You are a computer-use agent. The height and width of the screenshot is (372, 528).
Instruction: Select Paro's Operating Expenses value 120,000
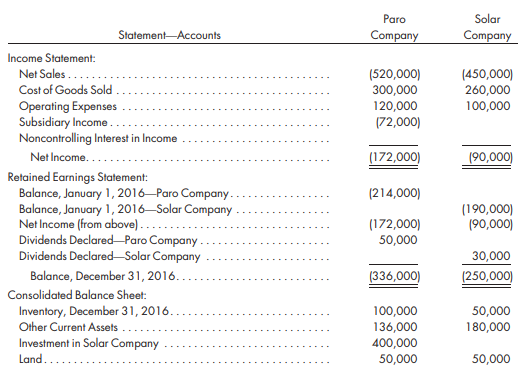(395, 106)
